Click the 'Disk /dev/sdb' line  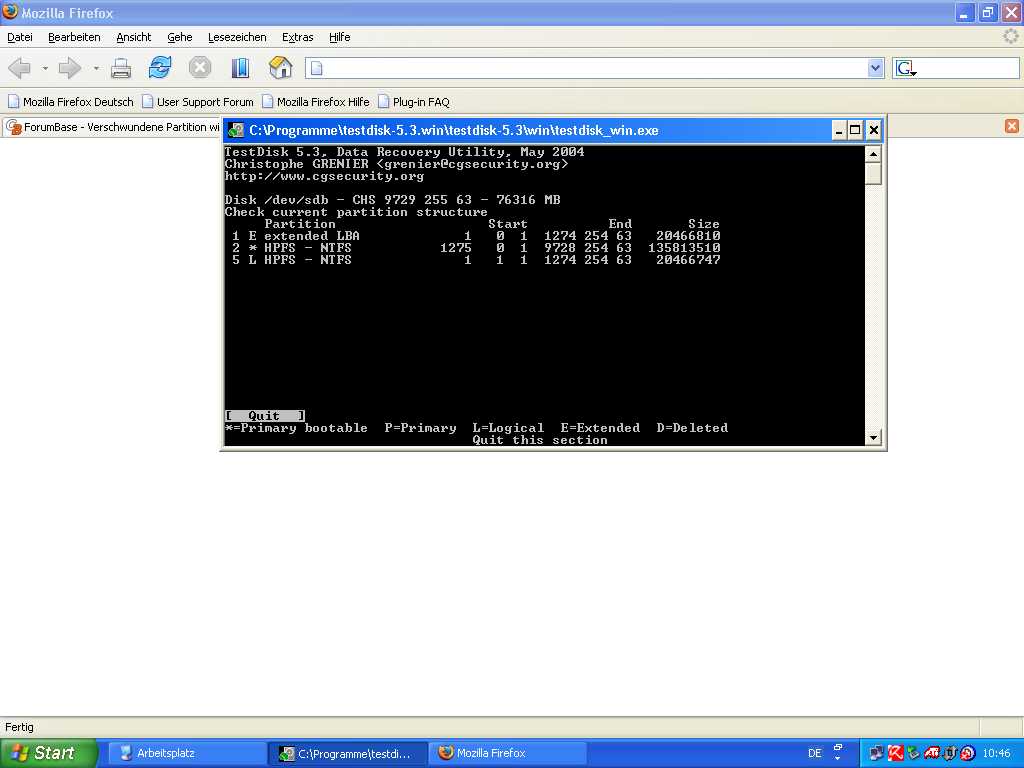click(392, 200)
